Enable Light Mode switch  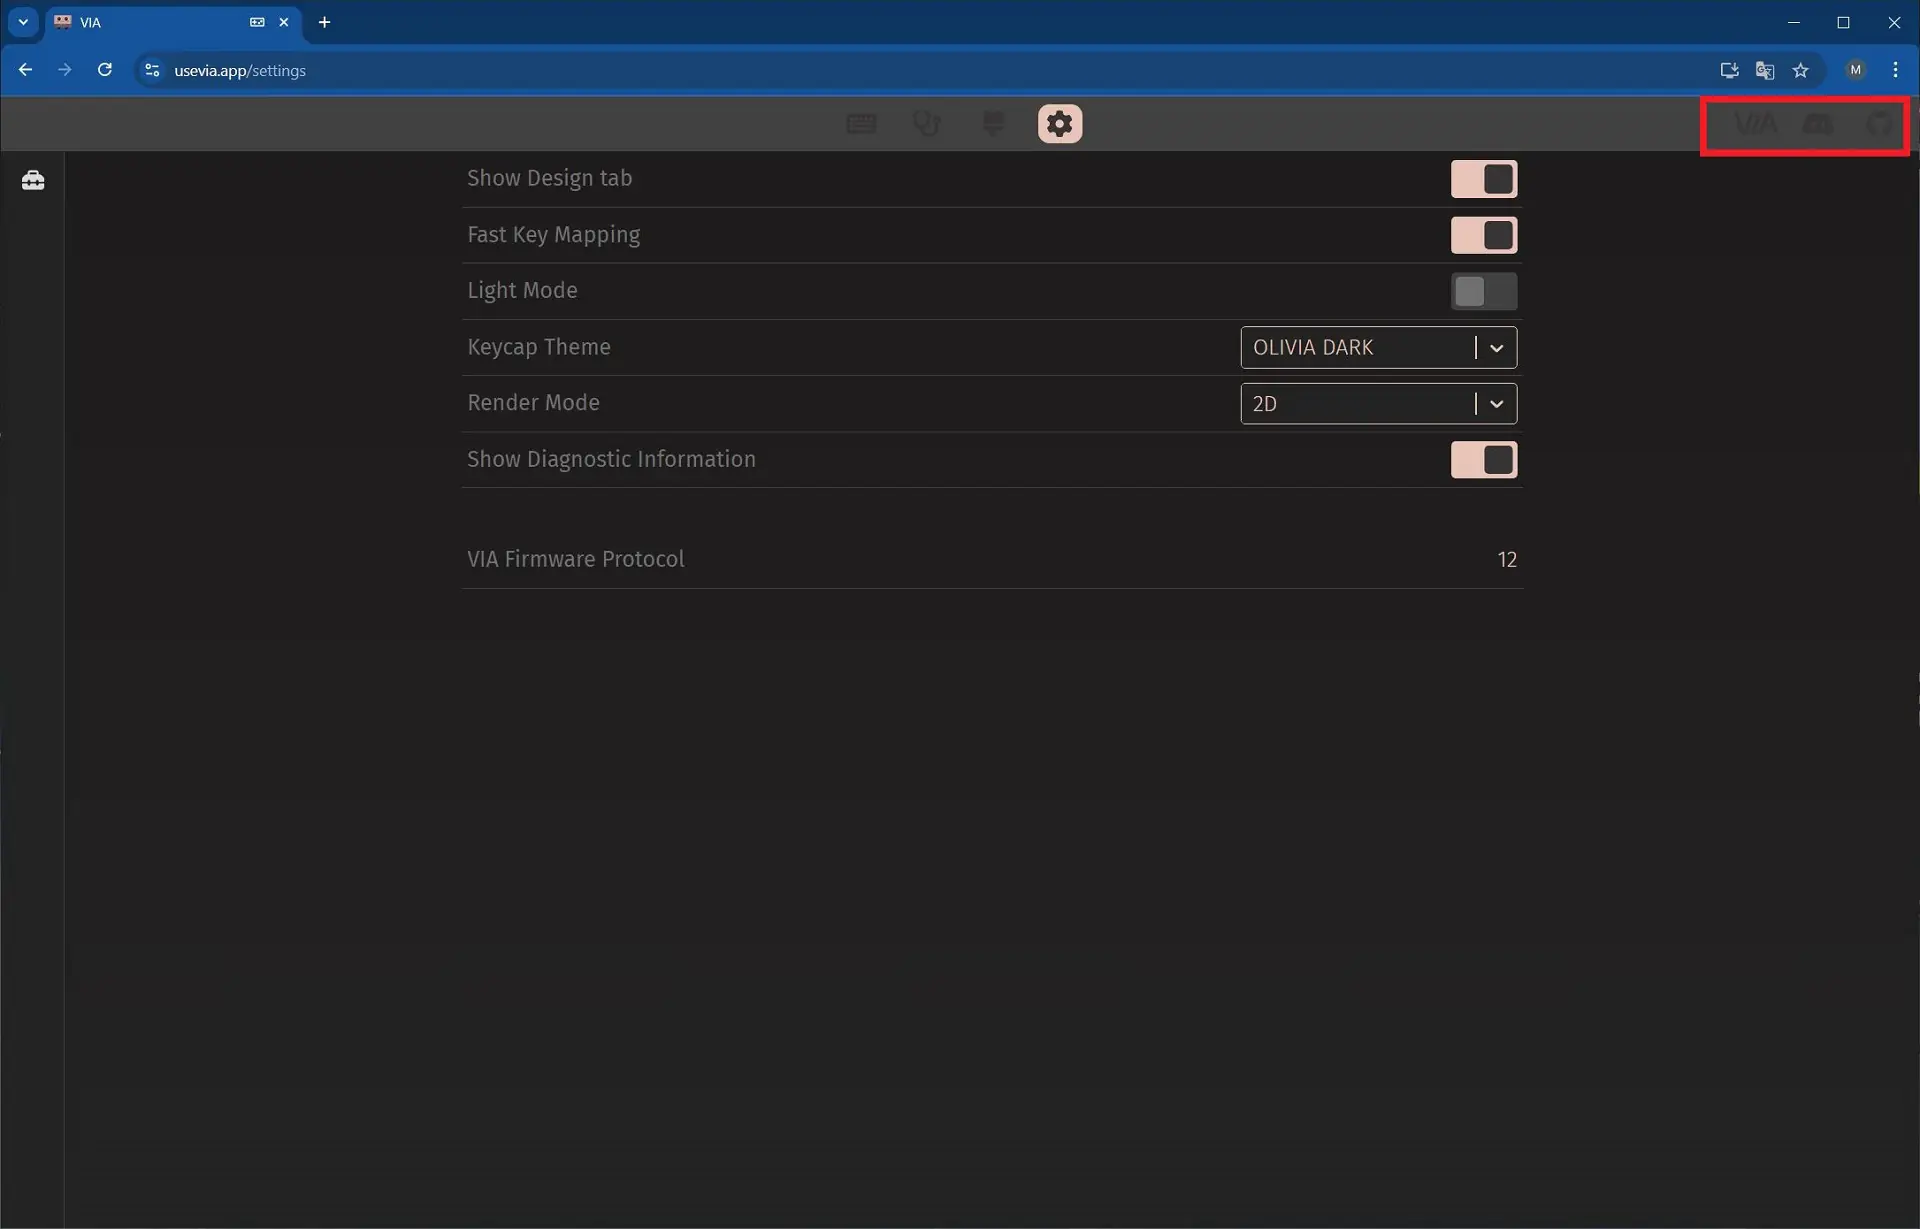(x=1483, y=291)
